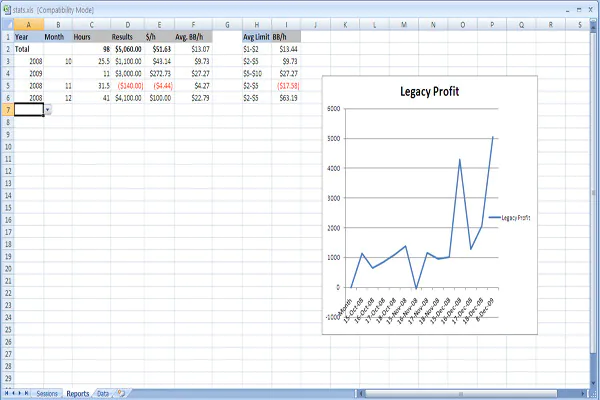
Task: Select column I header
Action: point(286,25)
